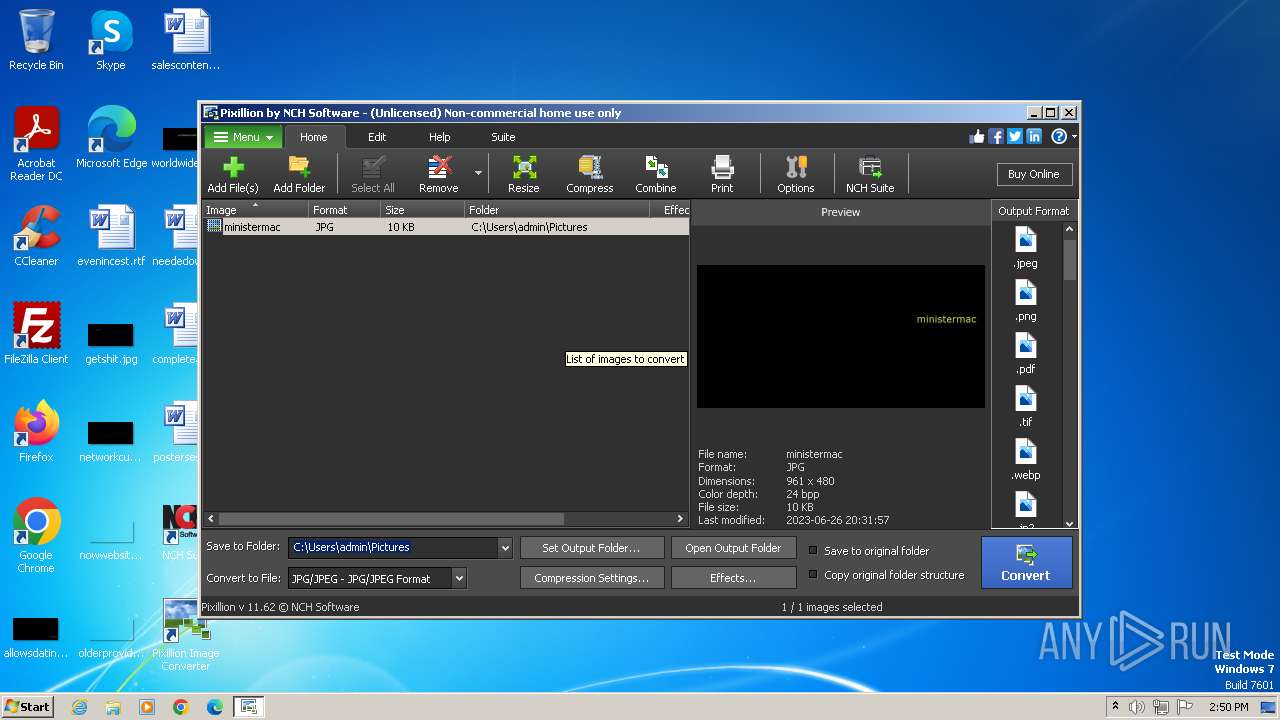Sort by the Size column header
This screenshot has width=1280, height=720.
coord(423,210)
